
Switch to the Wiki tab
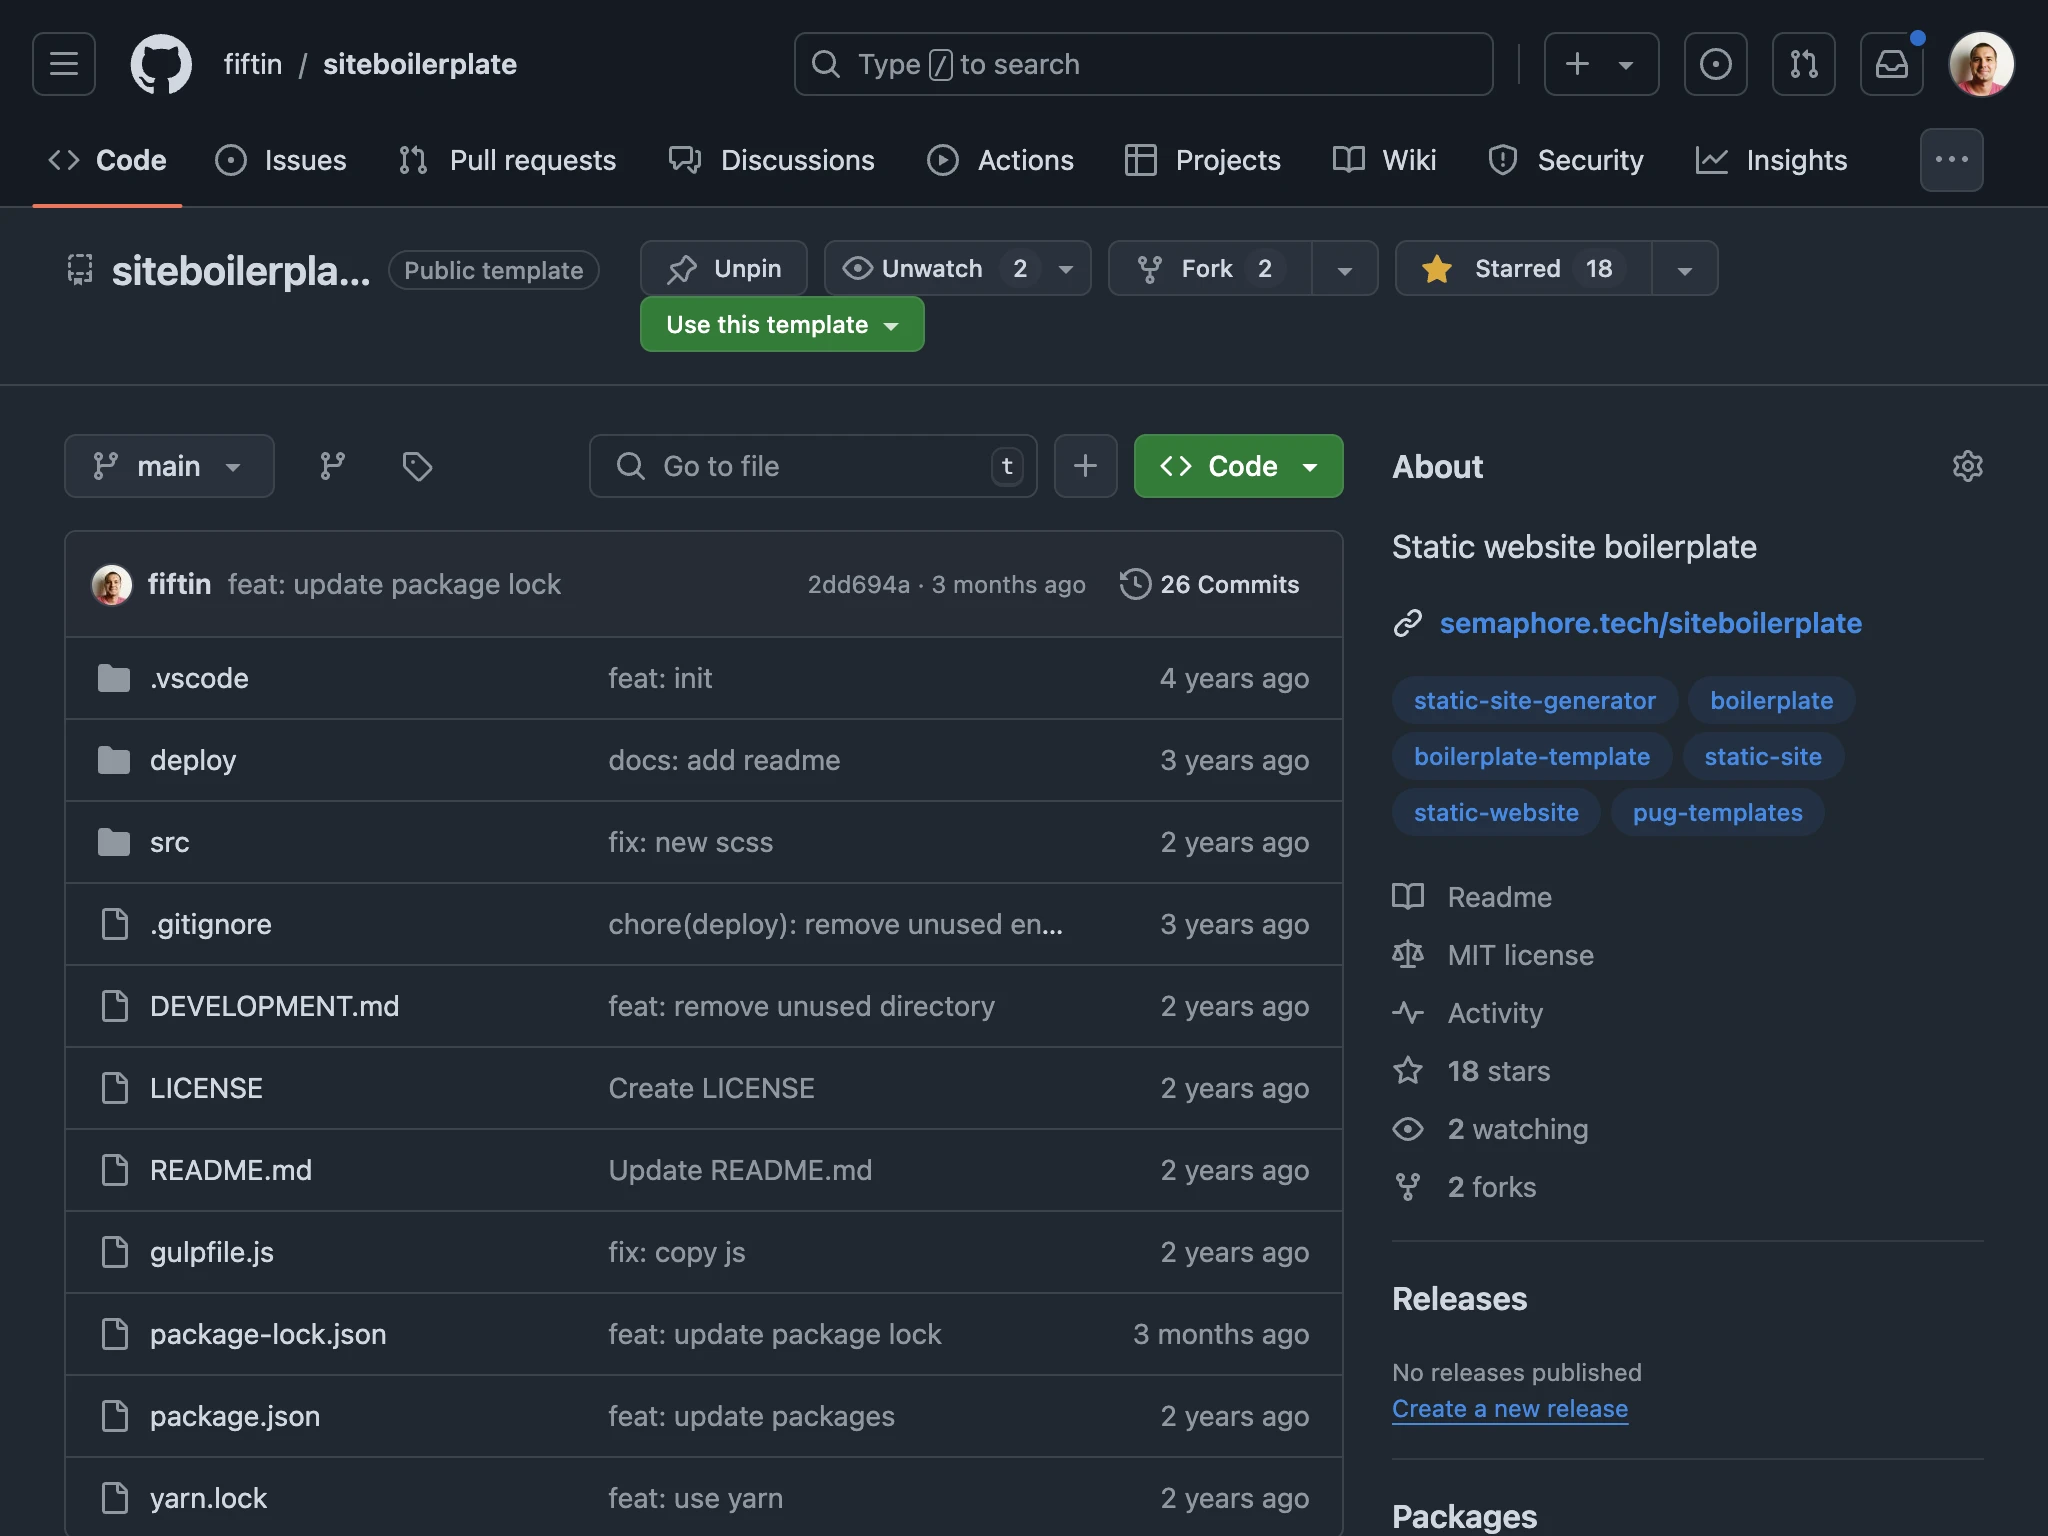1384,160
